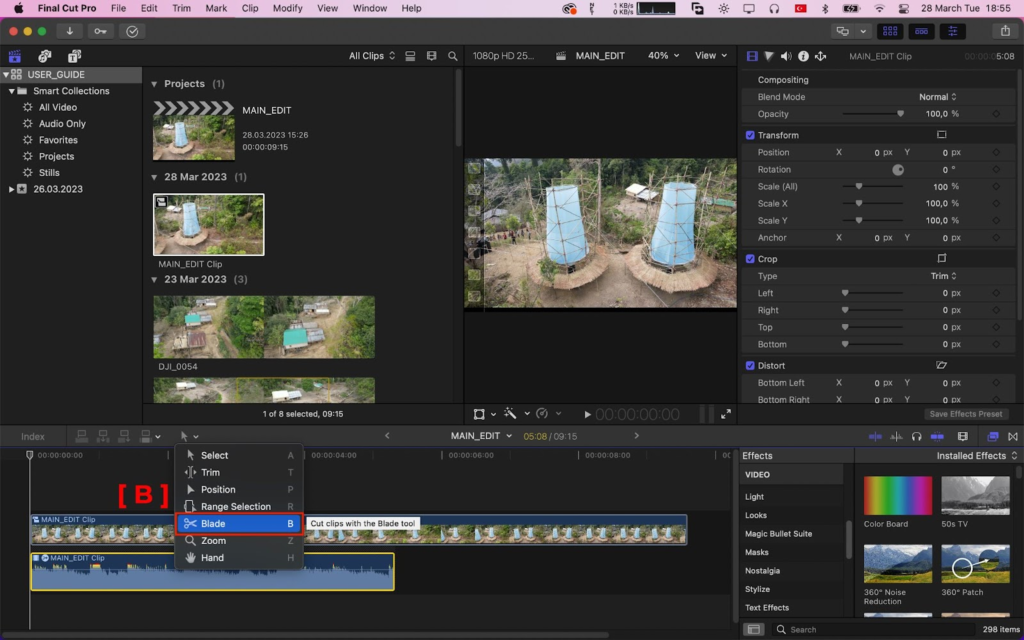Image resolution: width=1024 pixels, height=640 pixels.
Task: Play the viewer with the play button
Action: click(x=587, y=414)
